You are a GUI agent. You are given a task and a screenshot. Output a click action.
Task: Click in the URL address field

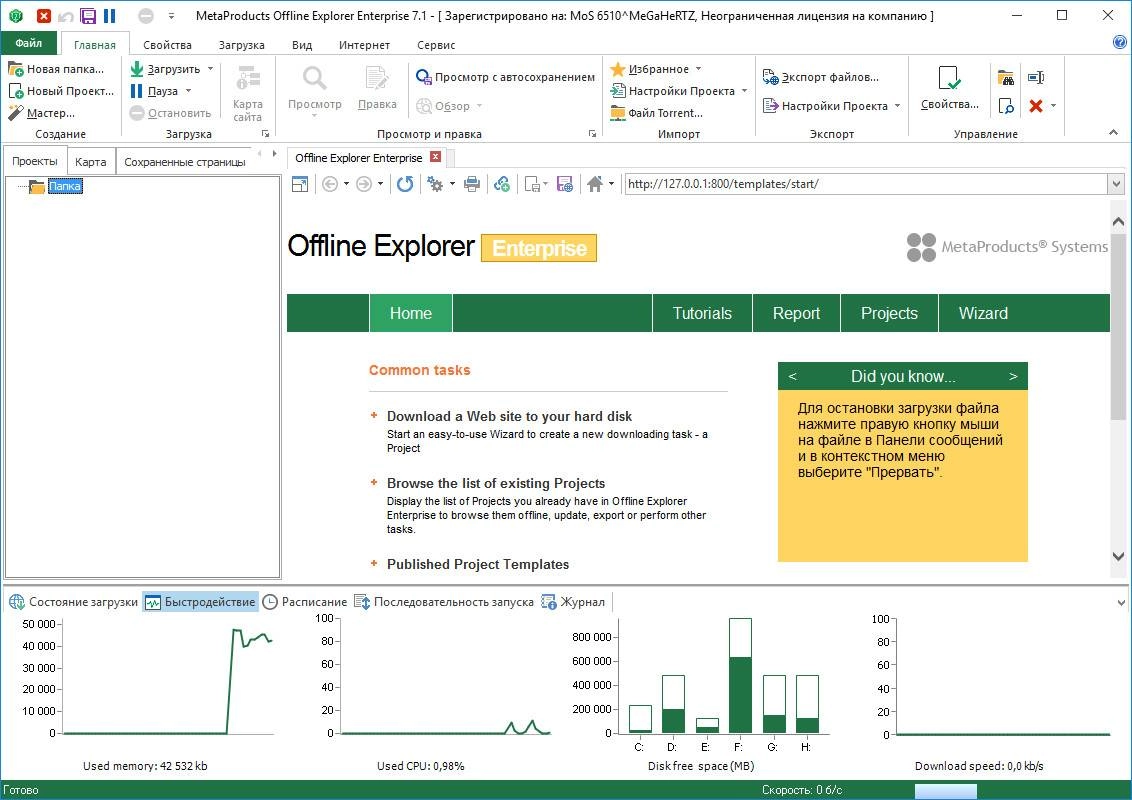point(865,184)
